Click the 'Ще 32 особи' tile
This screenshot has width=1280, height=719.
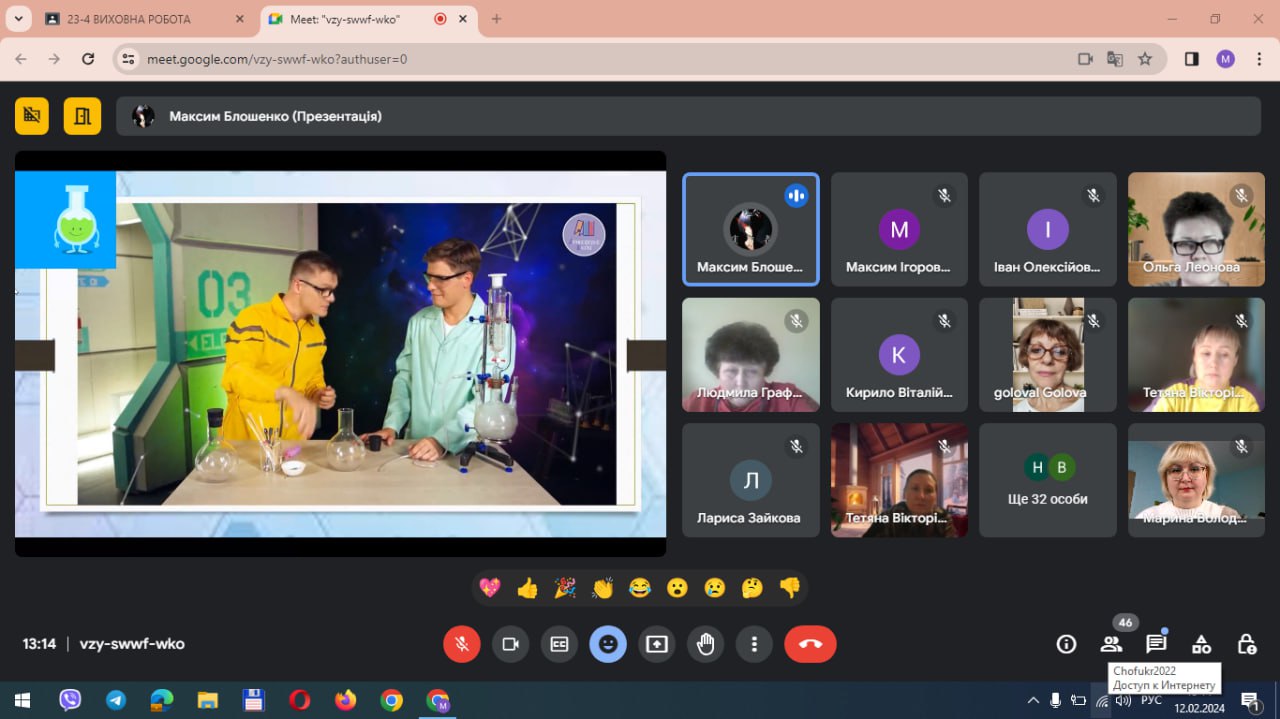point(1047,481)
